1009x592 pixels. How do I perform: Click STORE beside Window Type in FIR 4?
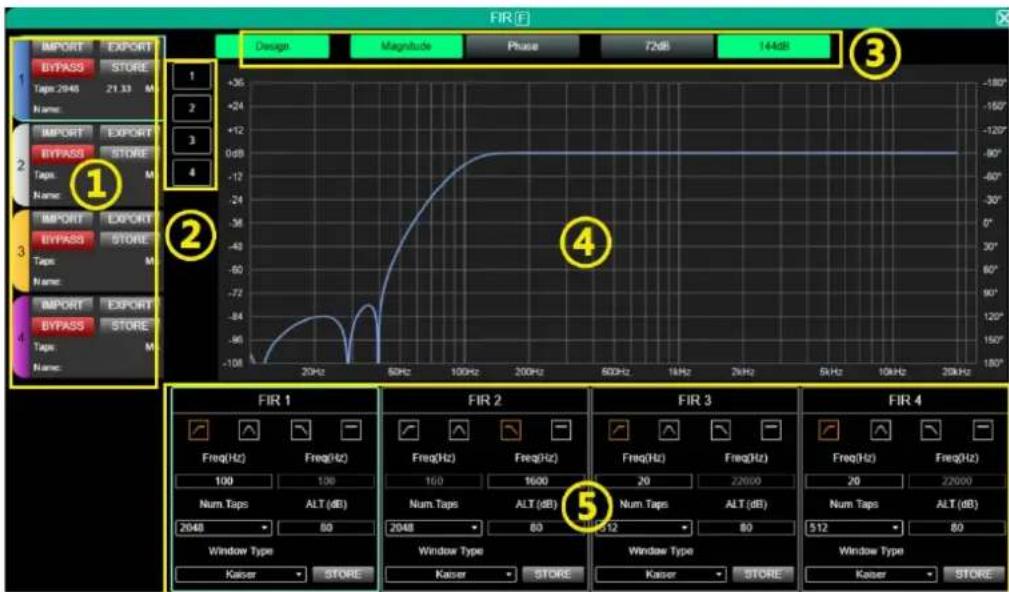coord(974,574)
